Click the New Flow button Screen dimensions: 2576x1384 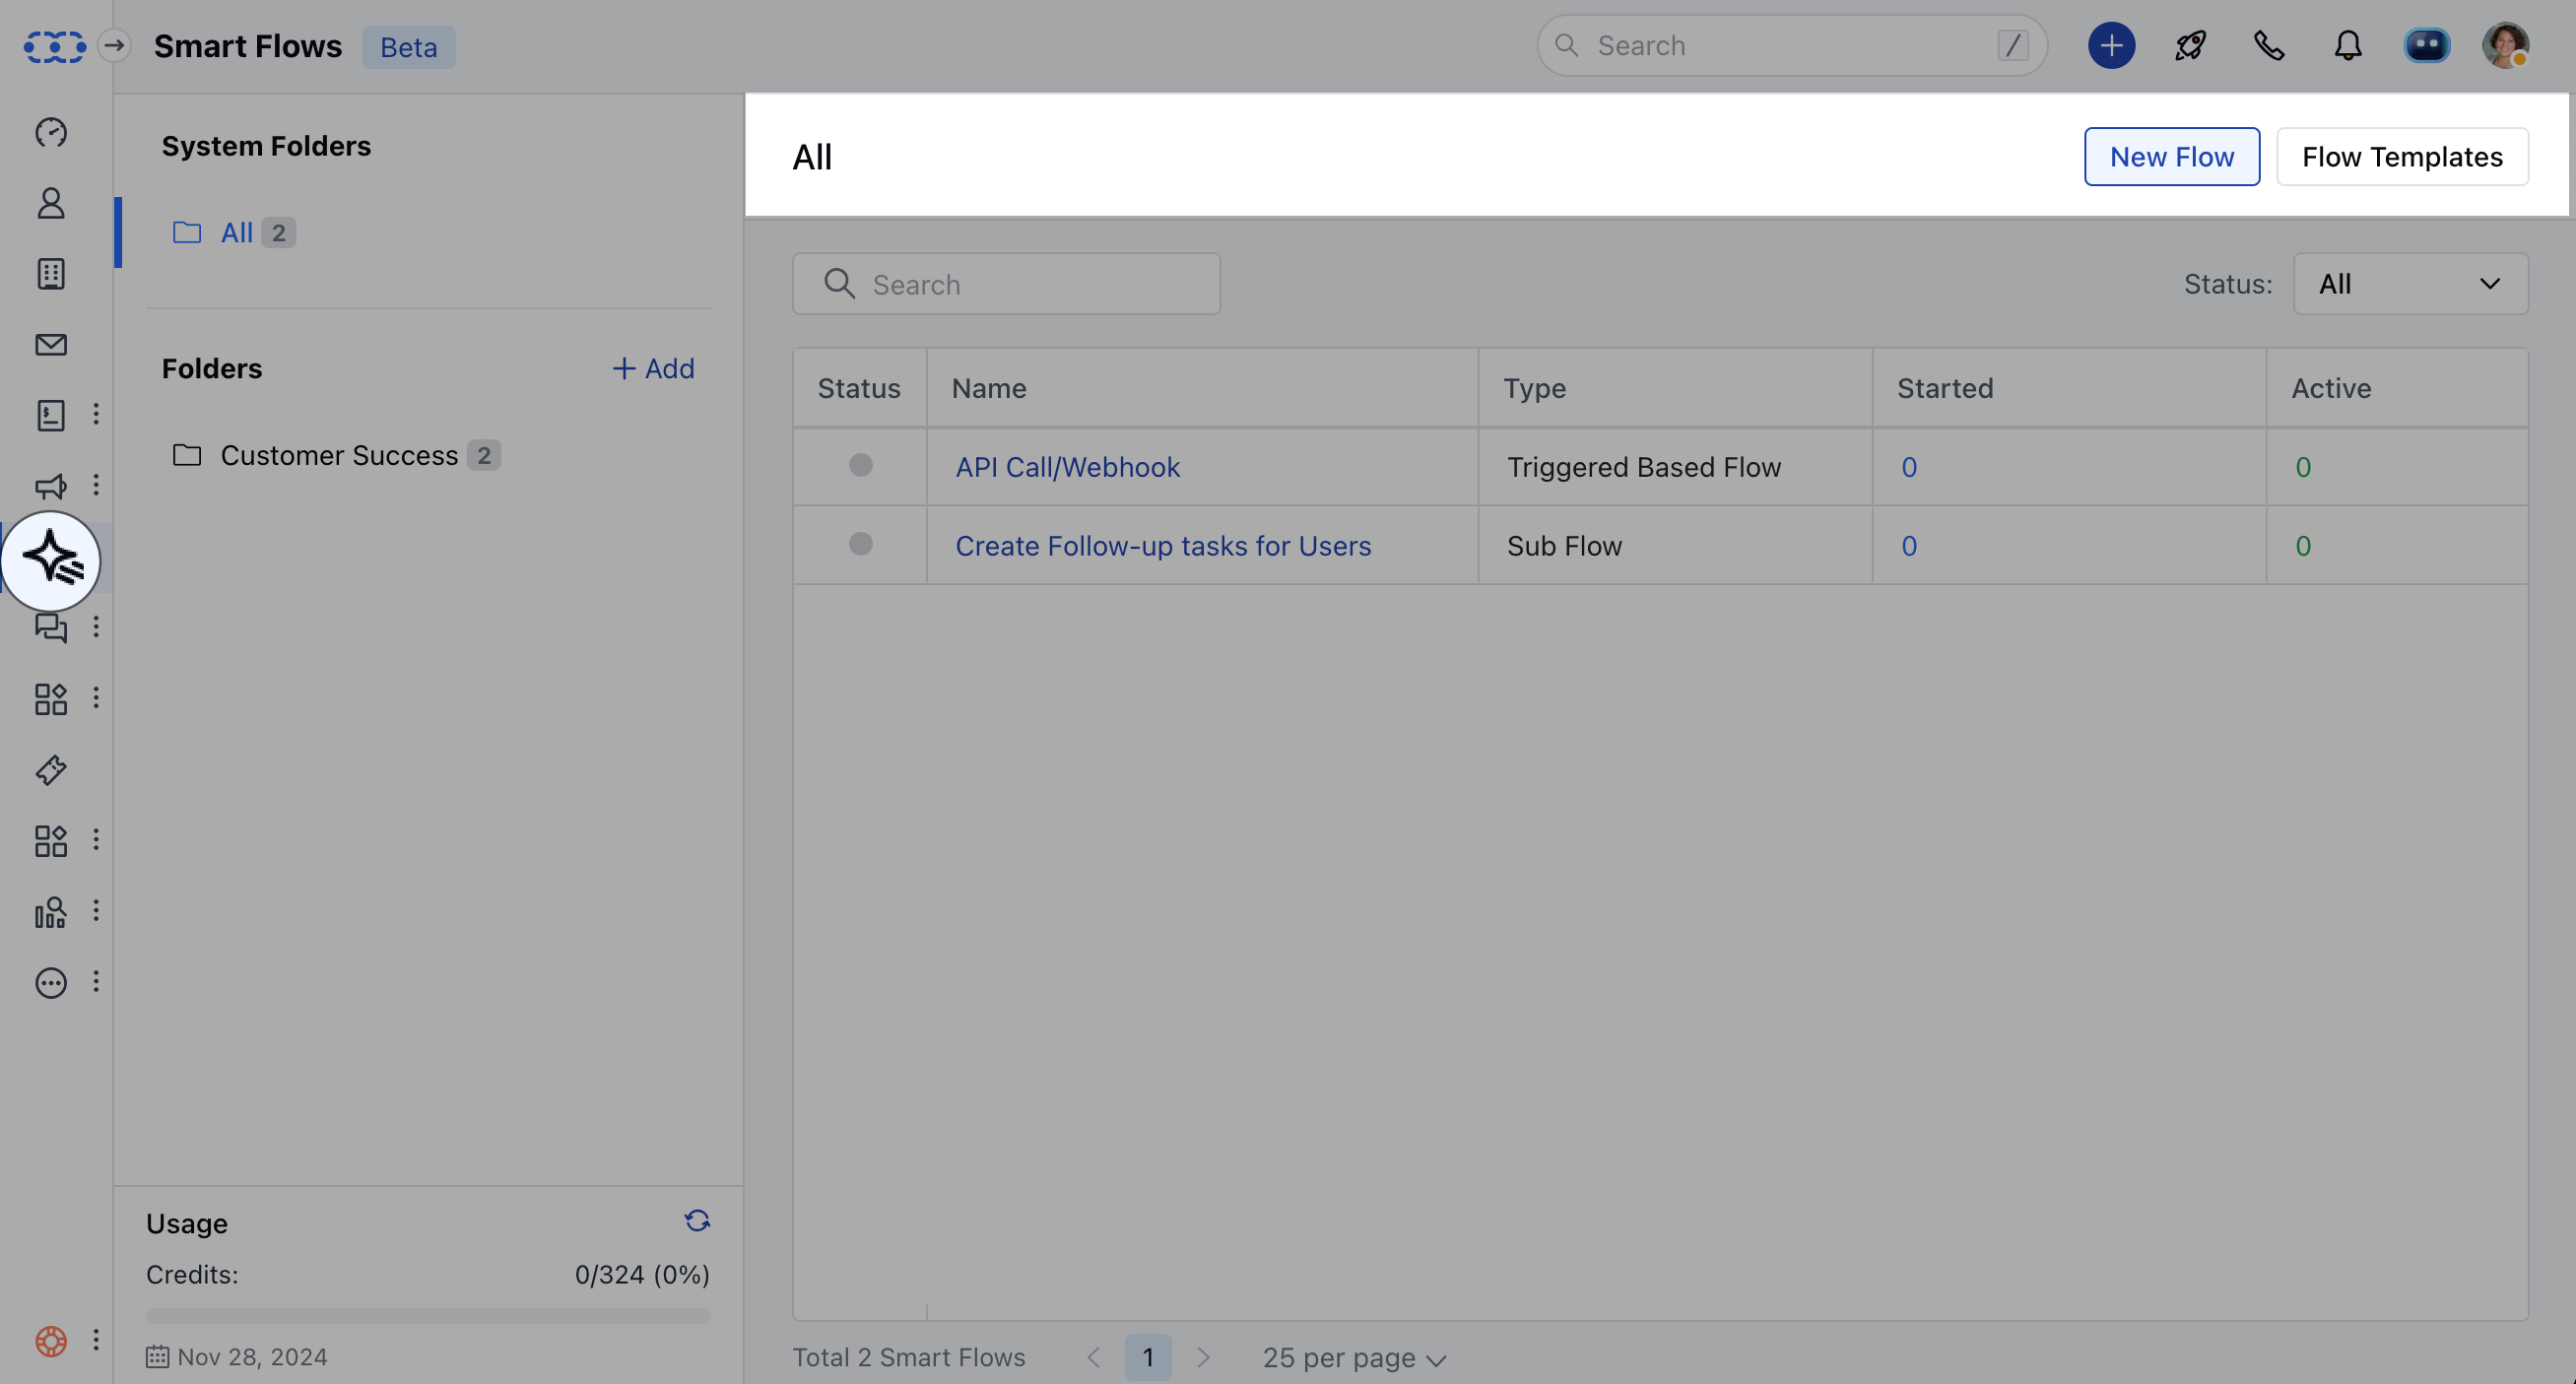coord(2171,157)
